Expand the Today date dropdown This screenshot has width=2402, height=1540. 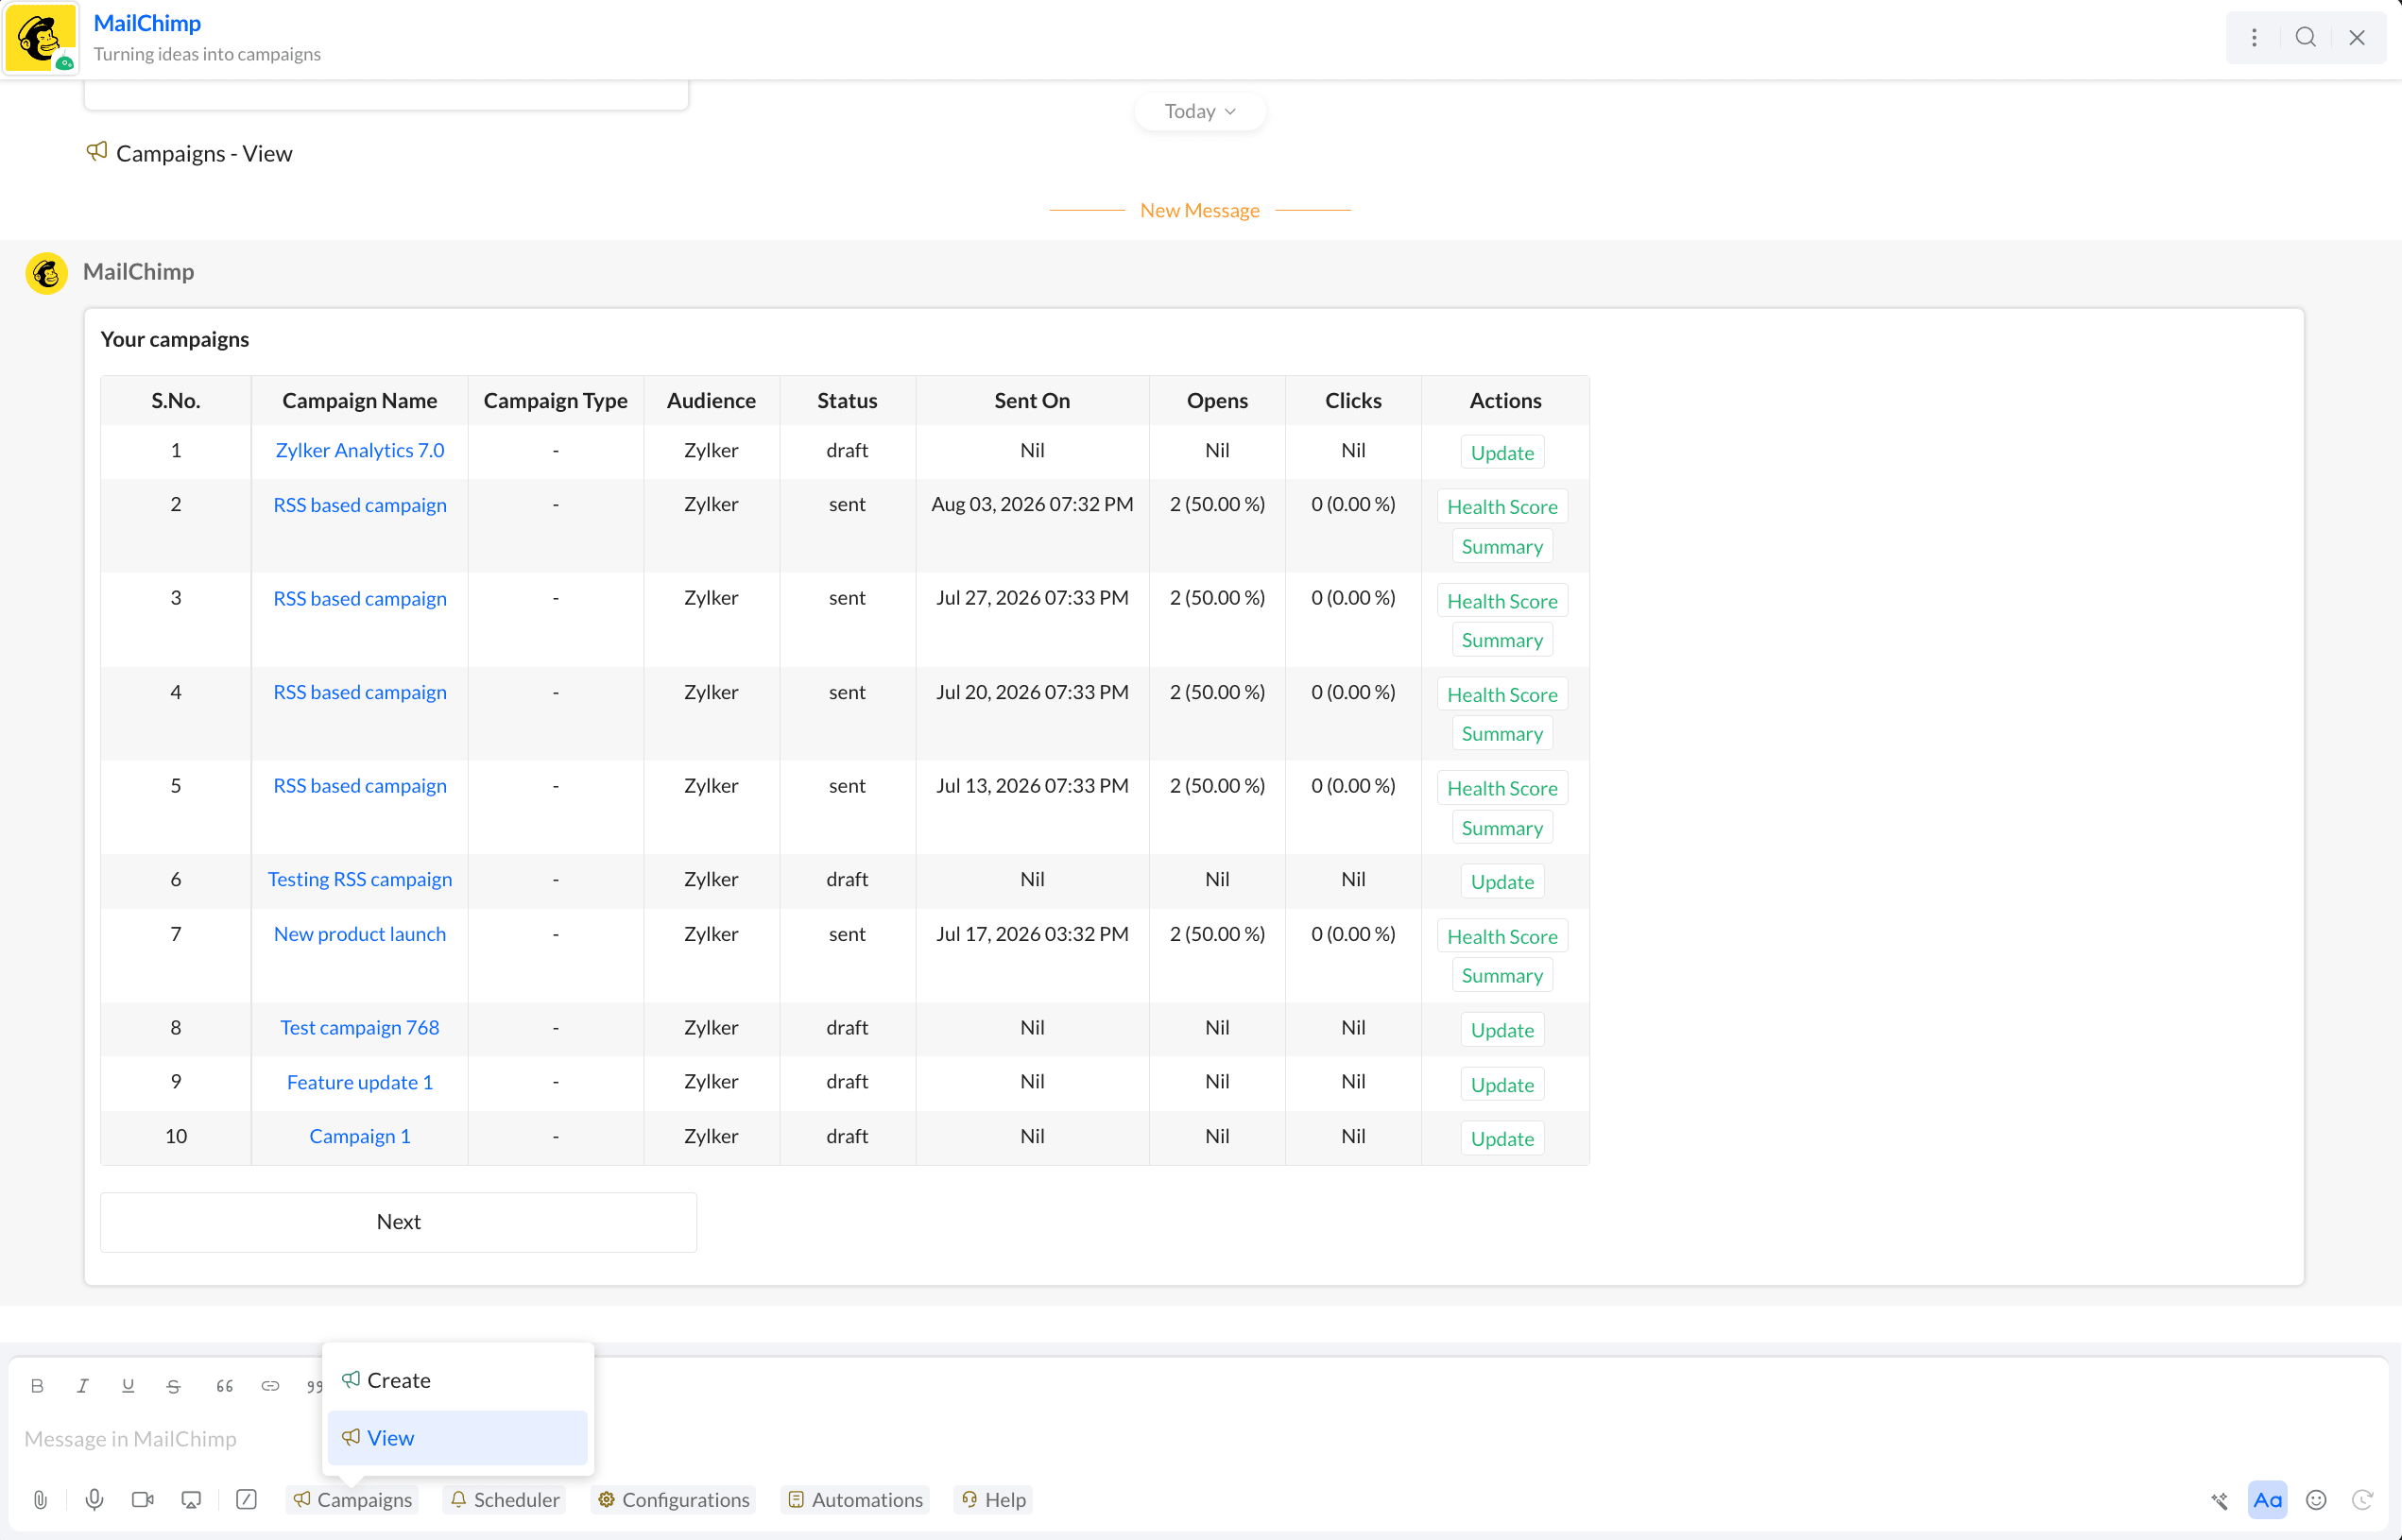[1200, 111]
